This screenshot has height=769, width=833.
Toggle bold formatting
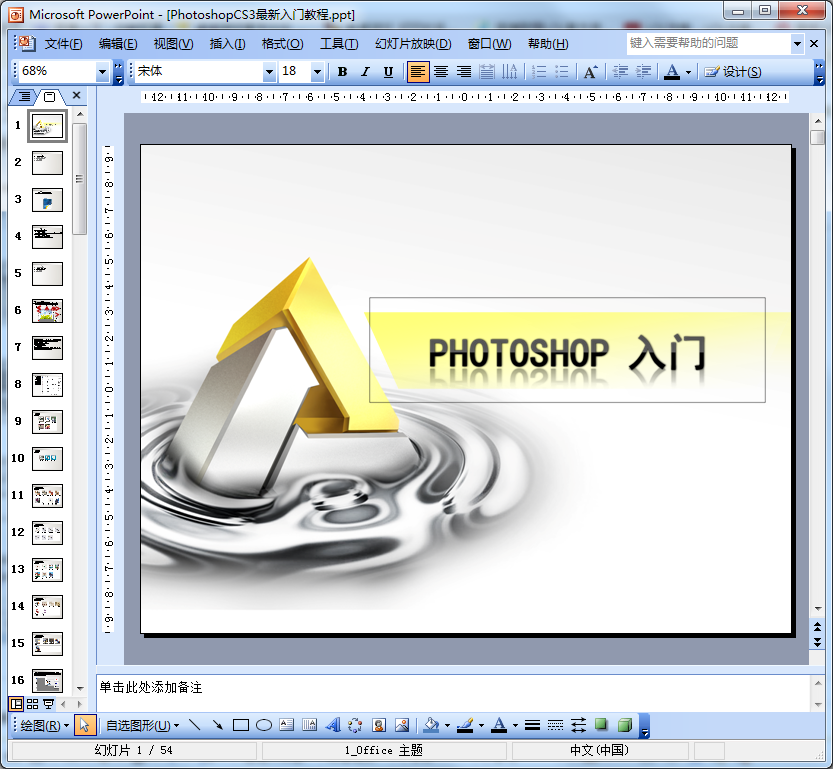point(342,71)
